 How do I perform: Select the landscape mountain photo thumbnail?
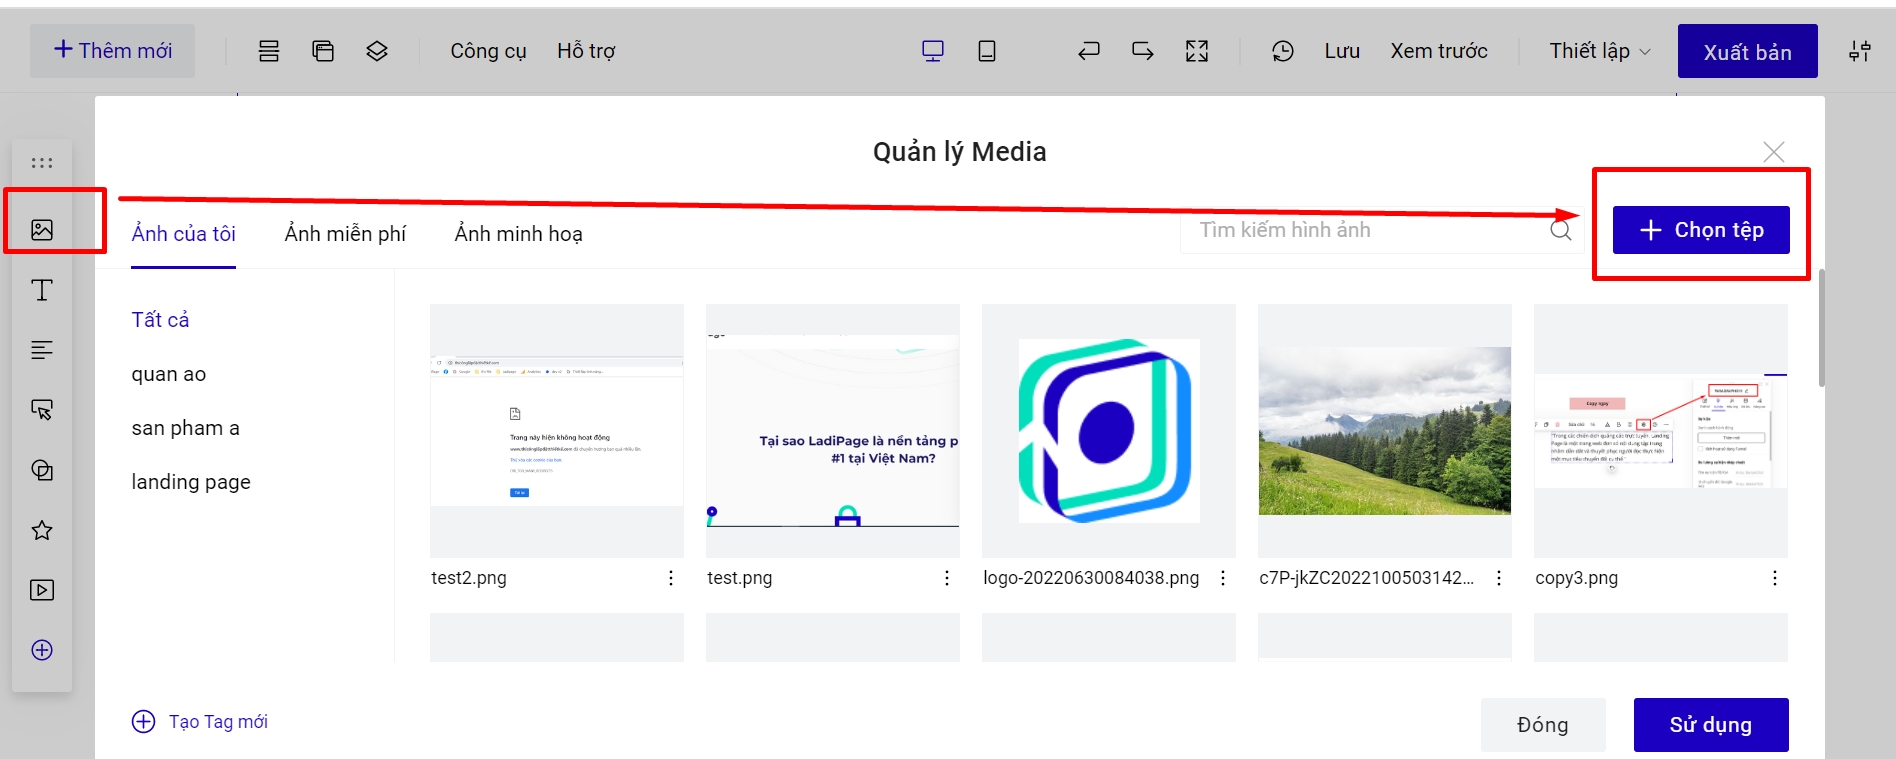coord(1384,431)
